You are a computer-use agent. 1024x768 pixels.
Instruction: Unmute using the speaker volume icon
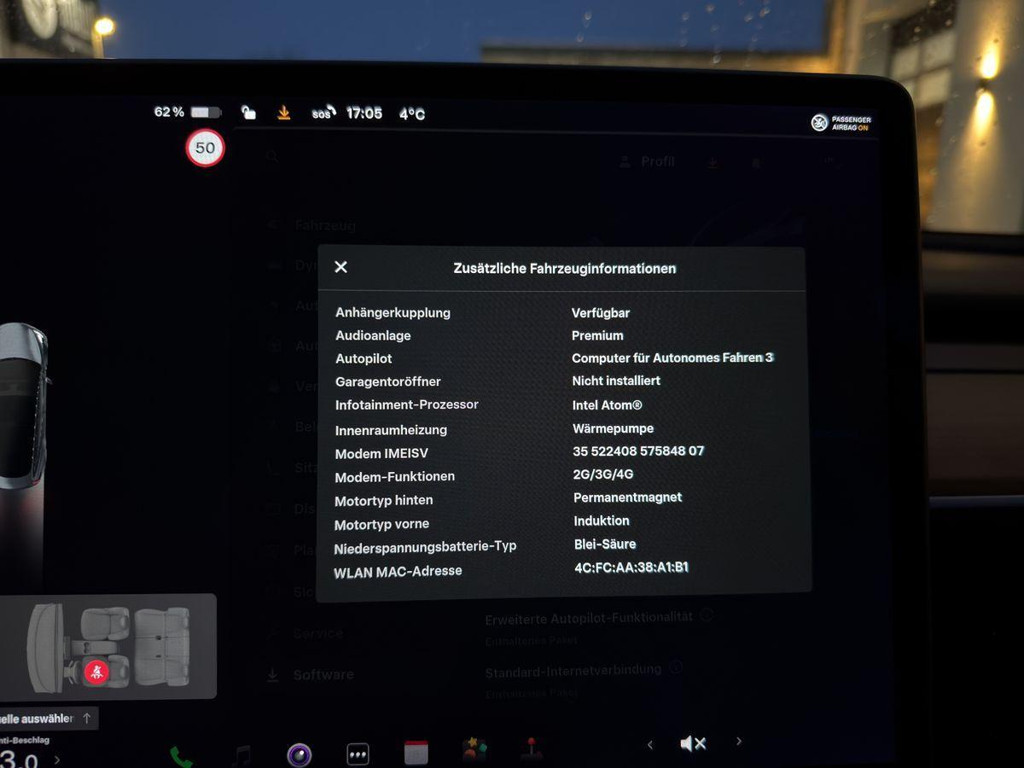[x=692, y=743]
